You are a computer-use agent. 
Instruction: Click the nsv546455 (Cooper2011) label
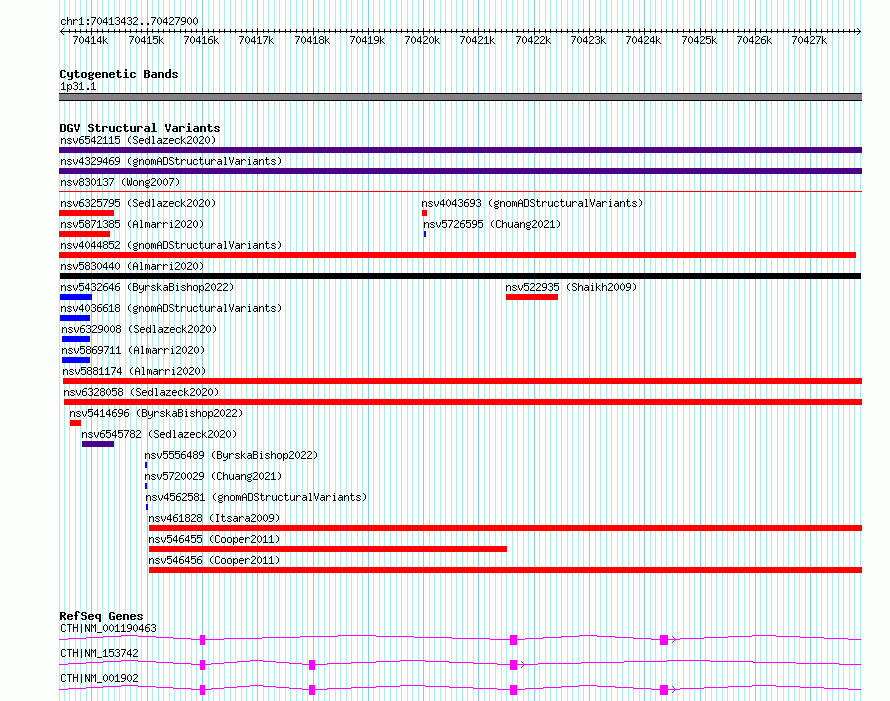pos(214,539)
